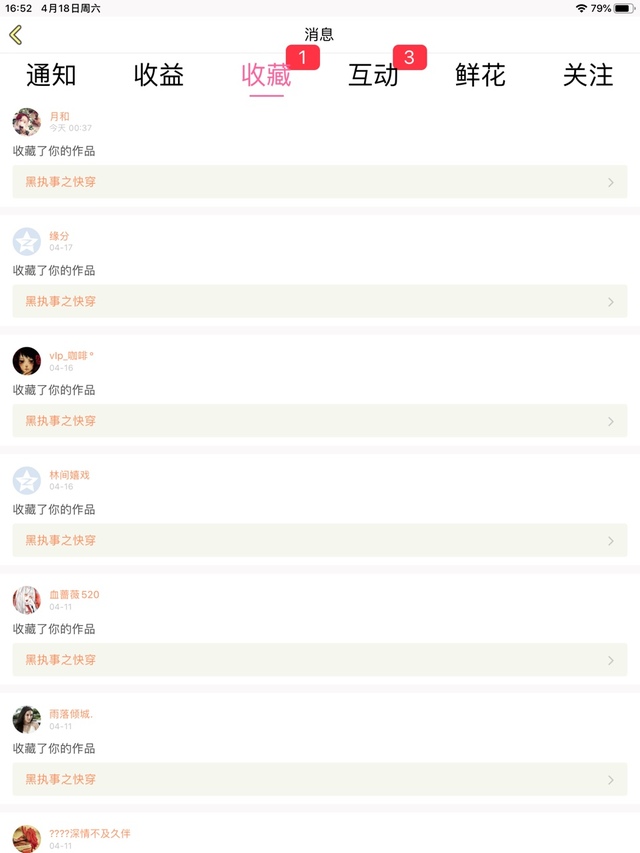Open the 互动 tab

373,75
